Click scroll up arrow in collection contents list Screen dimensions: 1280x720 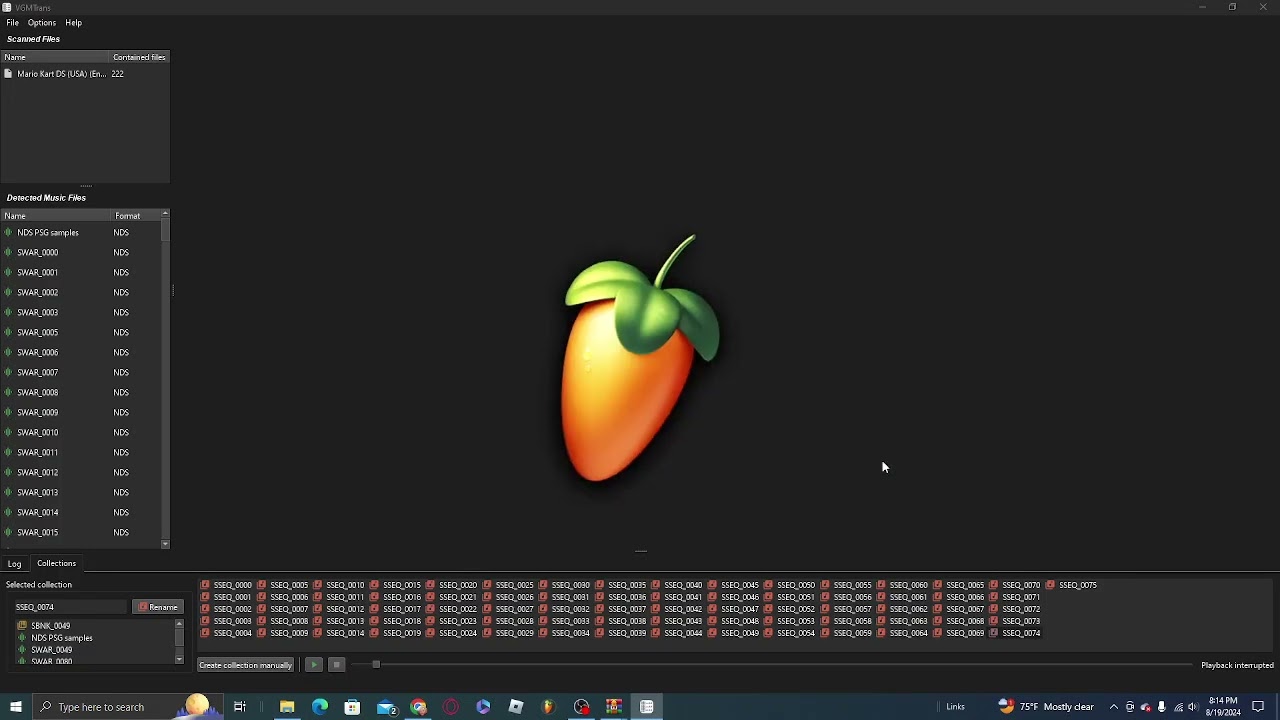179,625
